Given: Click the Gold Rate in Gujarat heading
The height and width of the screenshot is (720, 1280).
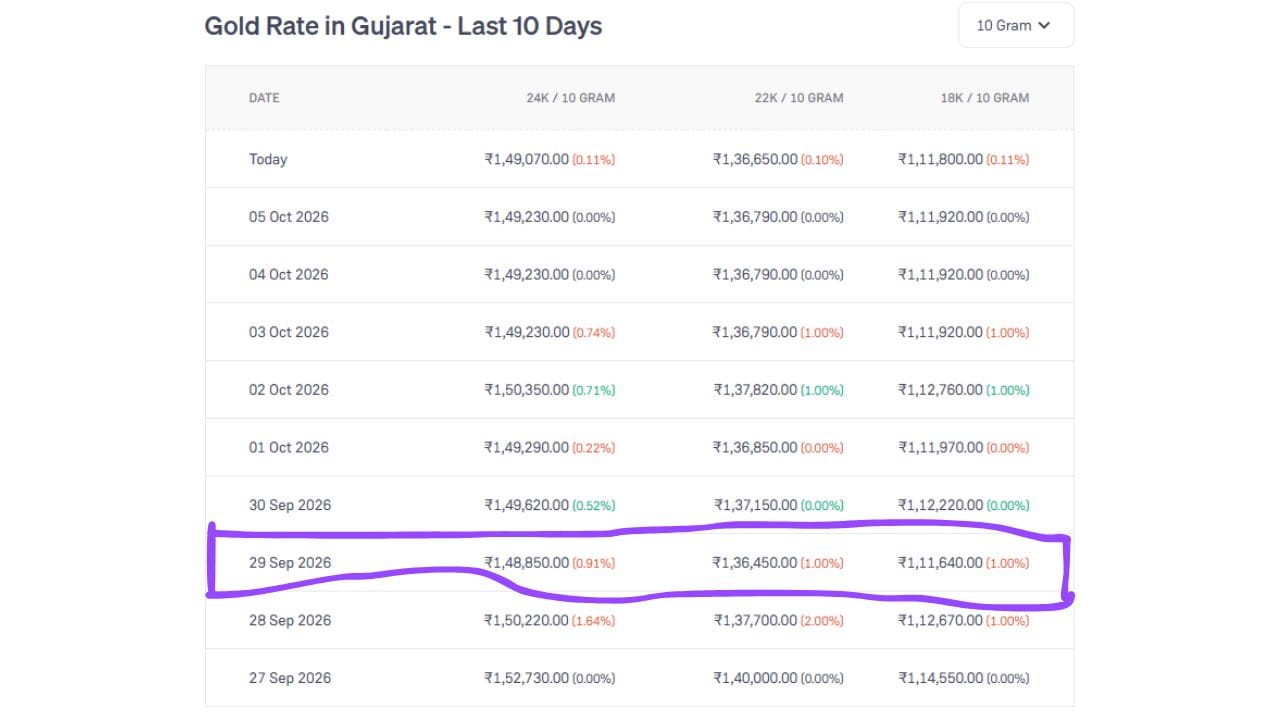Looking at the screenshot, I should click(403, 26).
